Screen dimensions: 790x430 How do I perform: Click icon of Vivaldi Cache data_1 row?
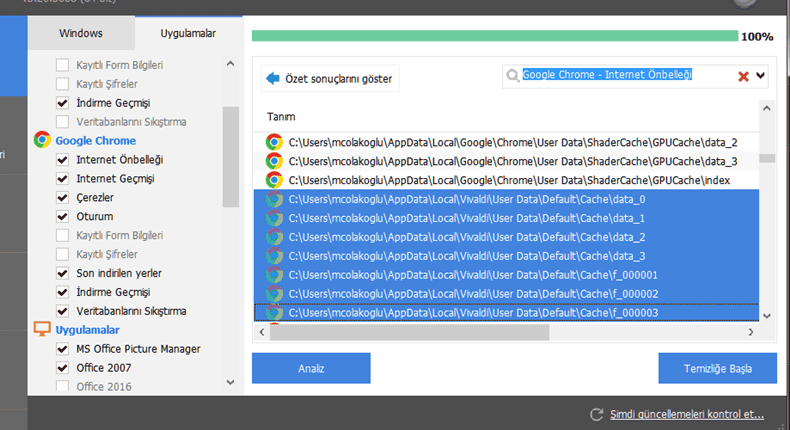coord(274,218)
